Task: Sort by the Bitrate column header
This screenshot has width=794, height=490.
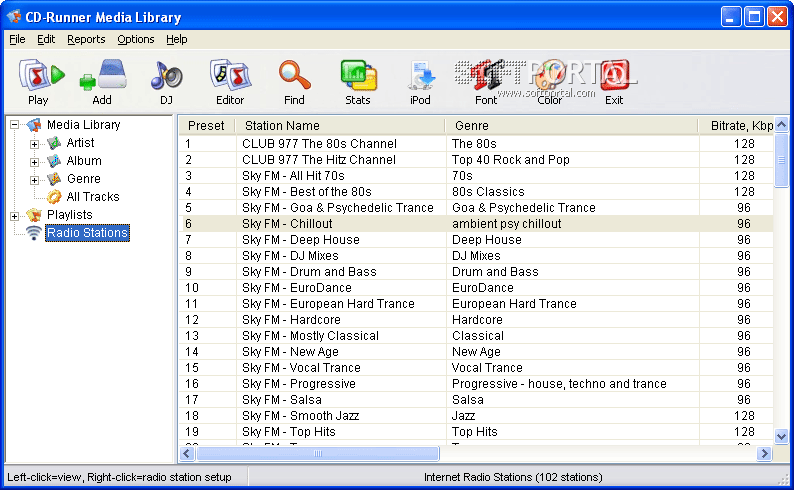Action: 736,126
